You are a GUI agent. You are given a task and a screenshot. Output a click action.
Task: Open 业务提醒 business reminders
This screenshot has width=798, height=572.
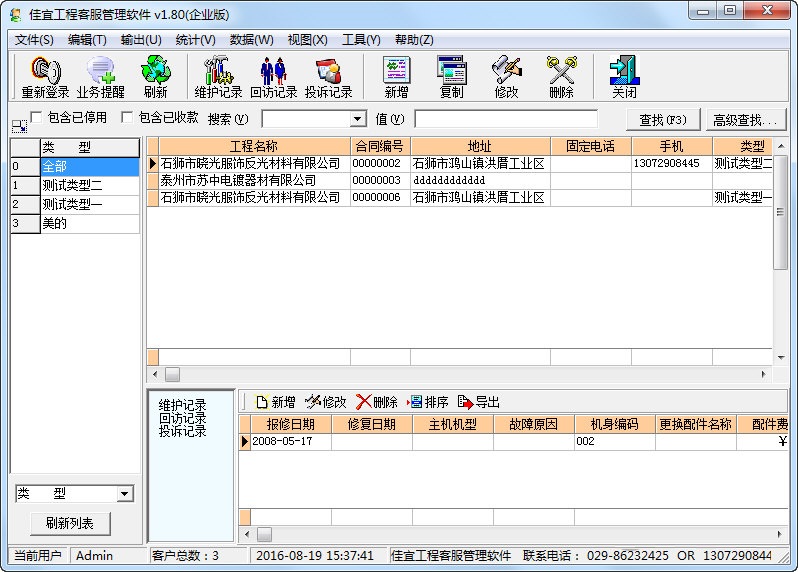pyautogui.click(x=101, y=77)
